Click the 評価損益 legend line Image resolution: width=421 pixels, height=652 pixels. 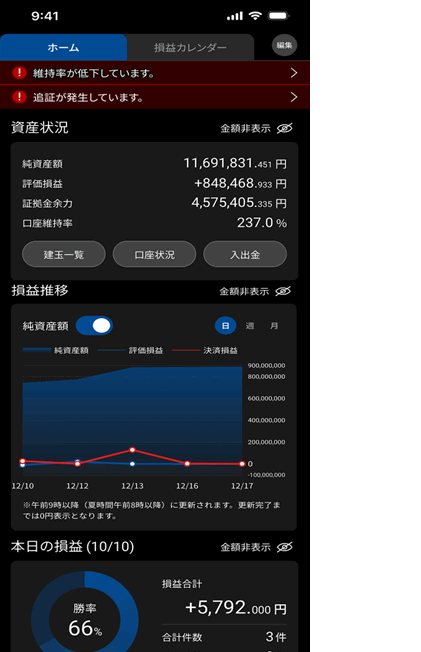(111, 350)
